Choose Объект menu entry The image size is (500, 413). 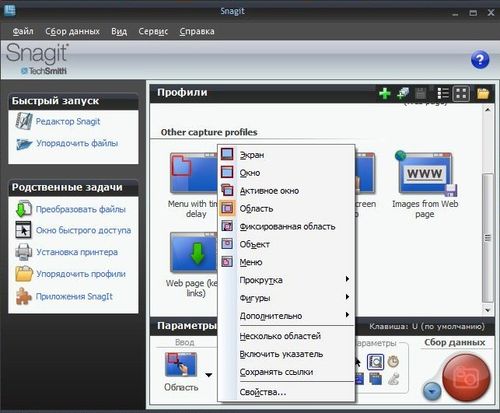(x=286, y=244)
